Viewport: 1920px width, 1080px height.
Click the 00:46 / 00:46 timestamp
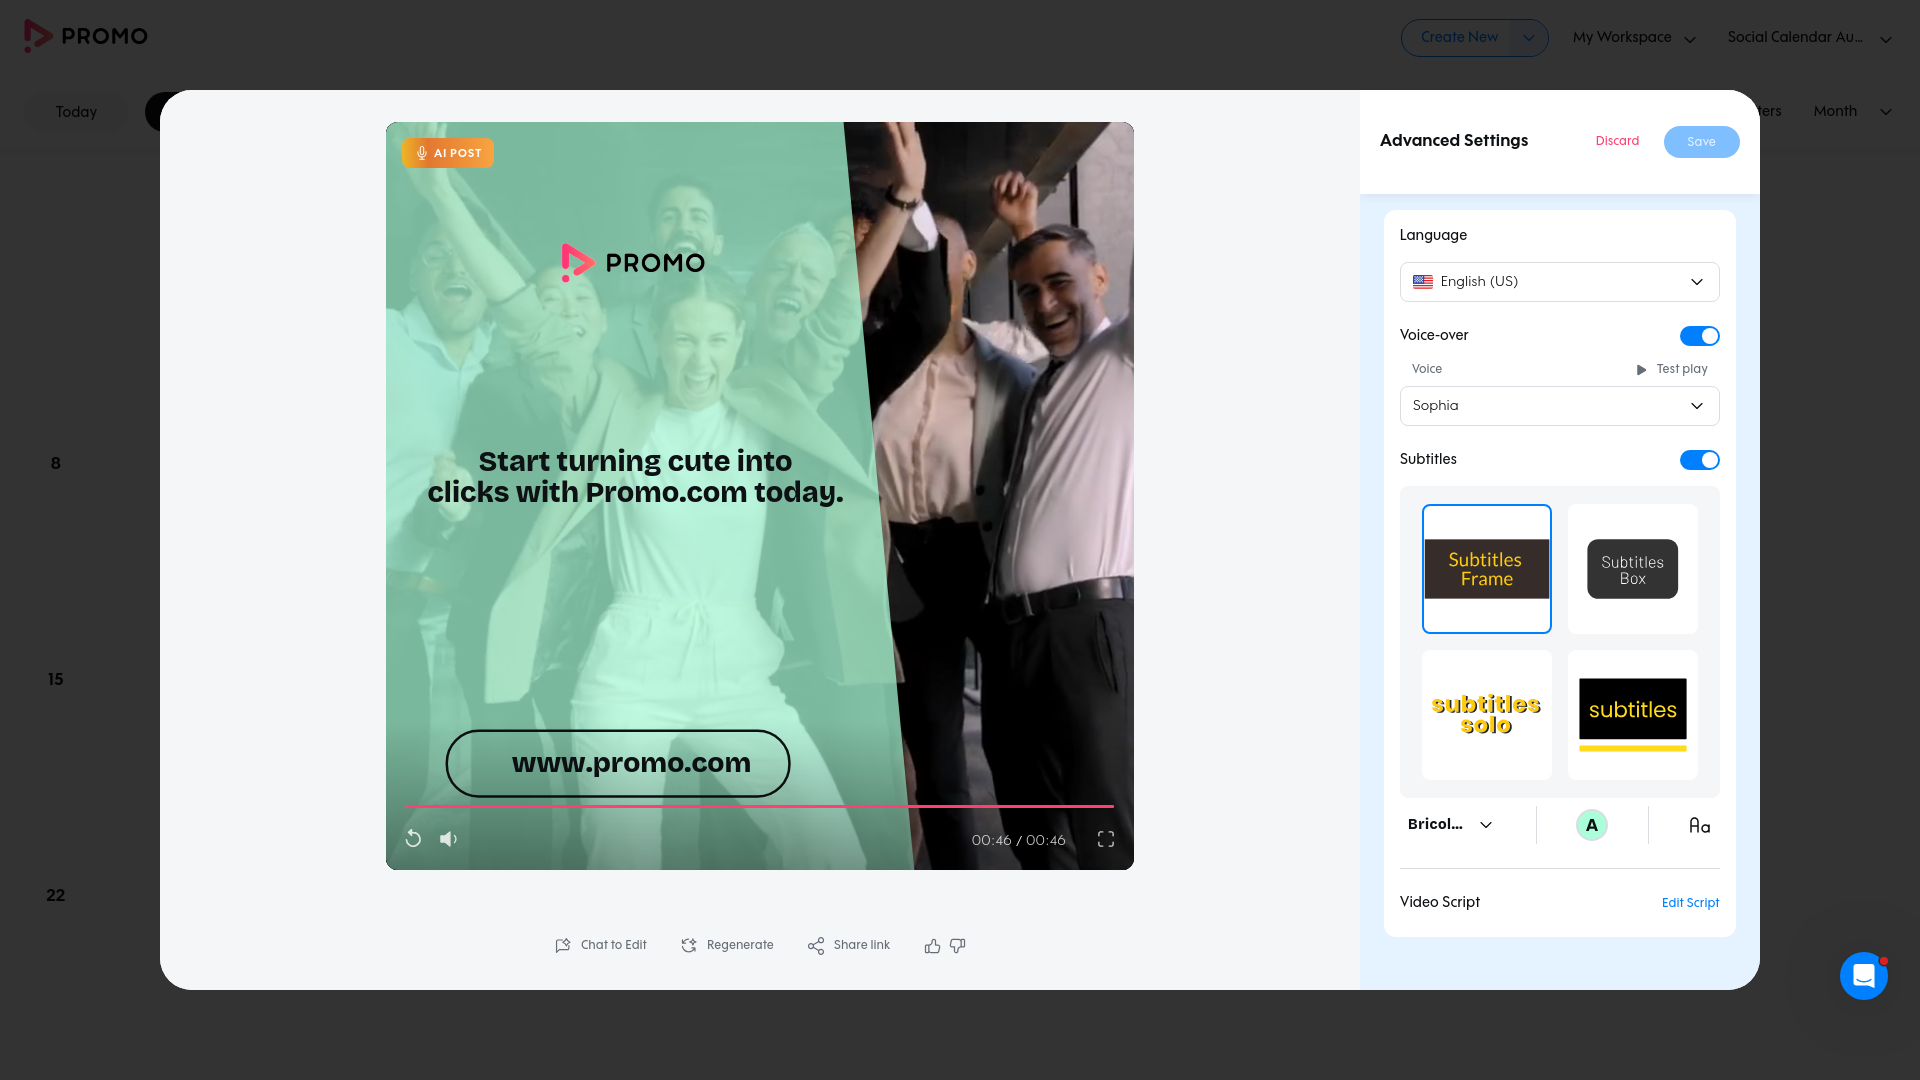(x=1018, y=840)
